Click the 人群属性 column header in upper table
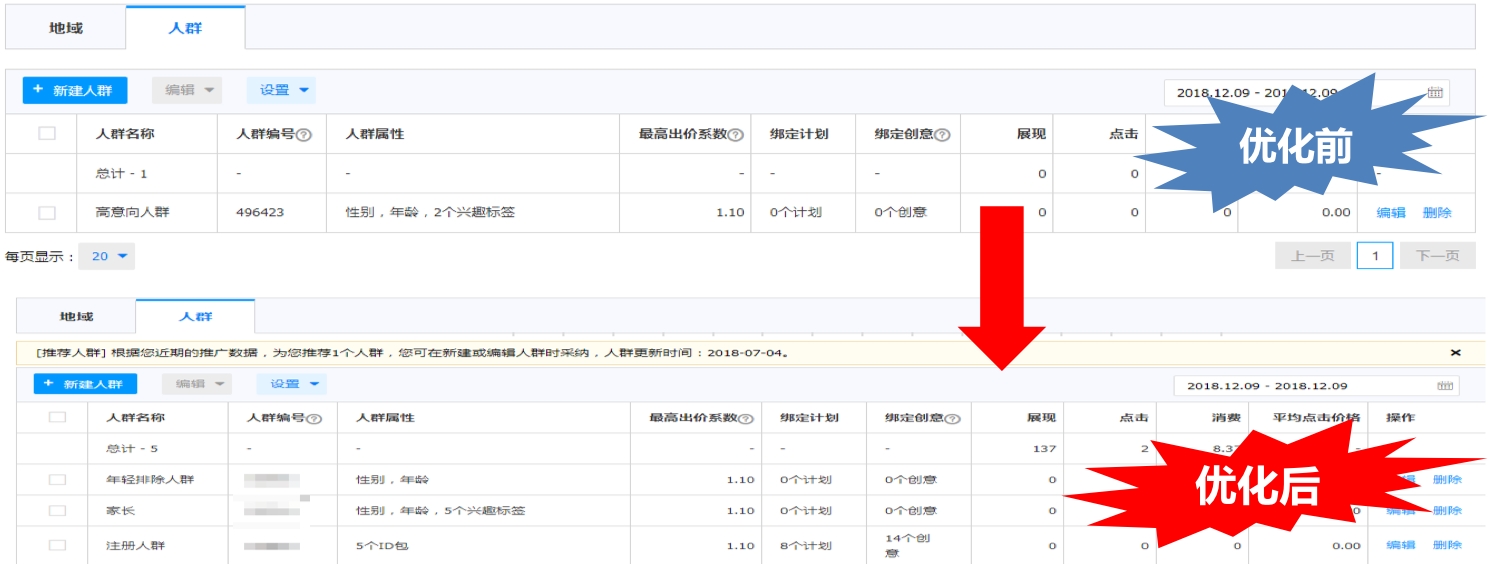 click(x=375, y=134)
